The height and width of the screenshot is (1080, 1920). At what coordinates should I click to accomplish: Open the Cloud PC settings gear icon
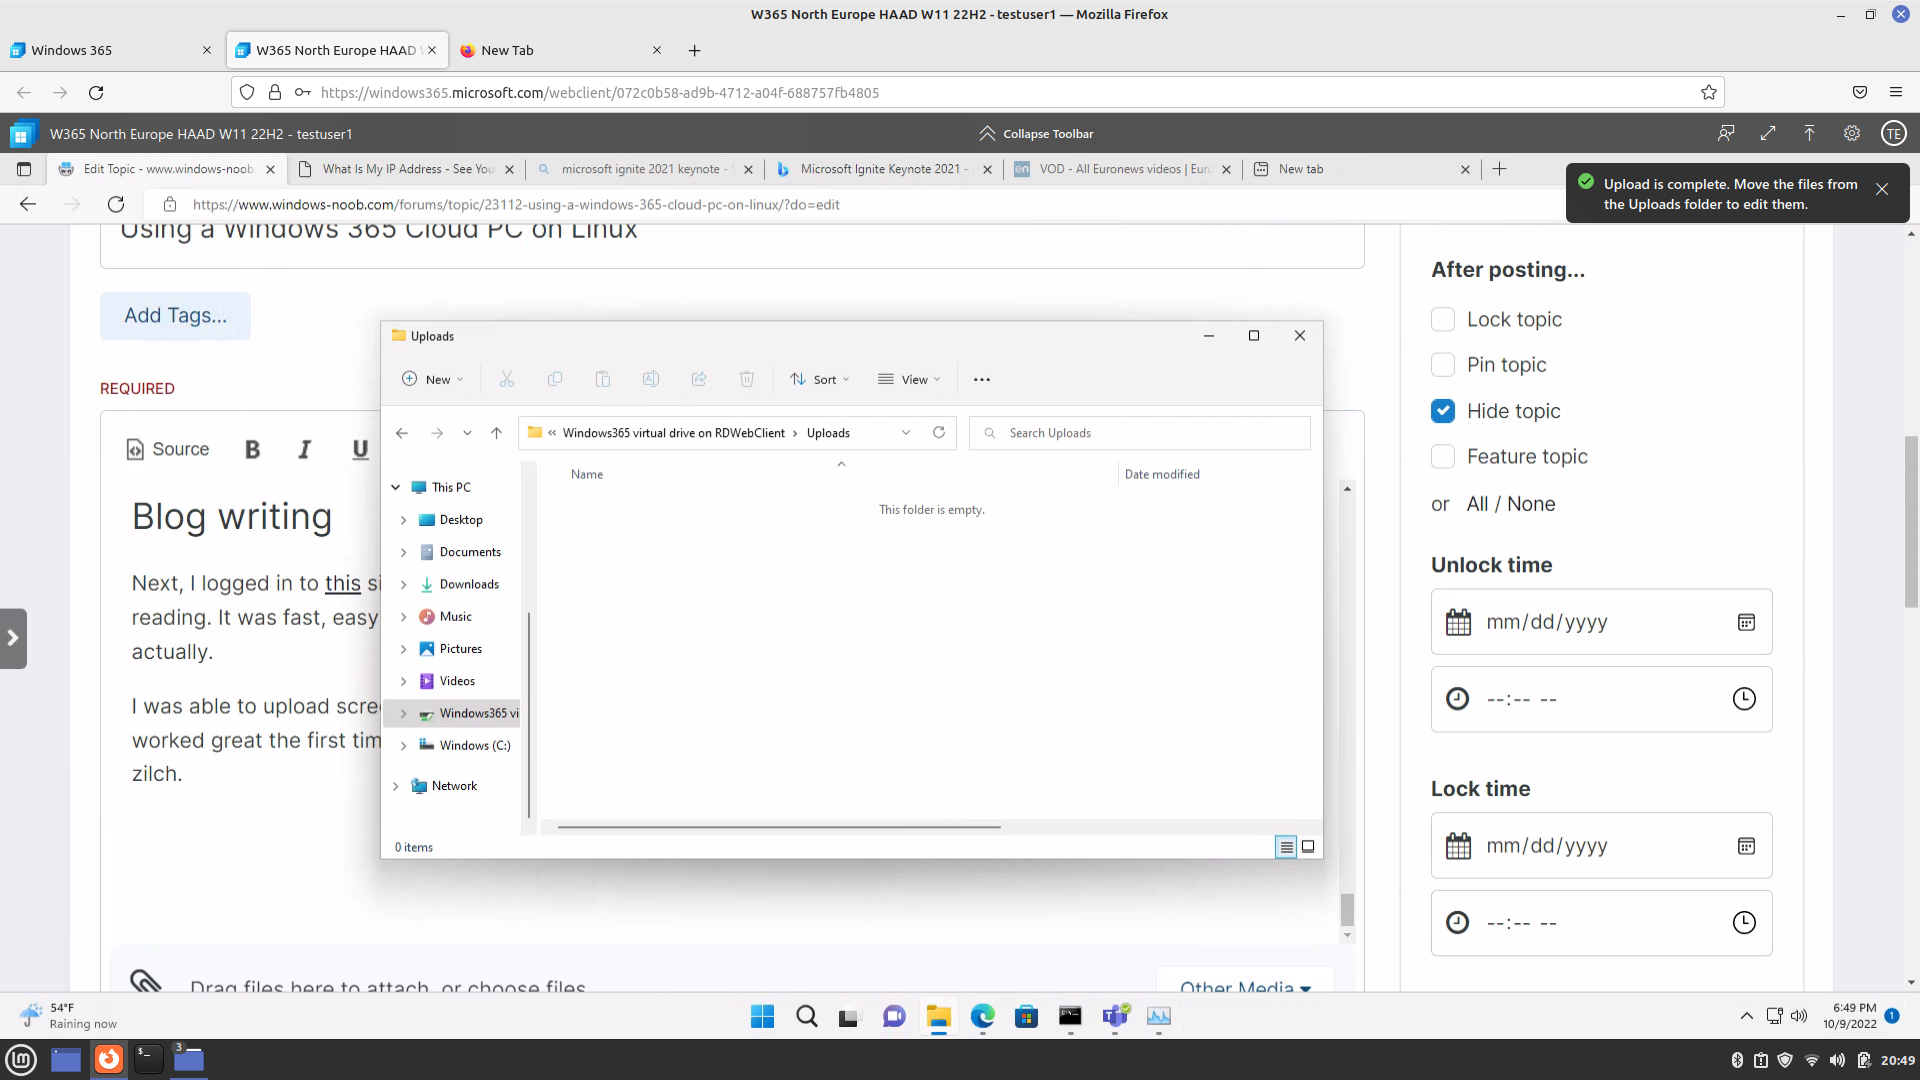pos(1852,133)
